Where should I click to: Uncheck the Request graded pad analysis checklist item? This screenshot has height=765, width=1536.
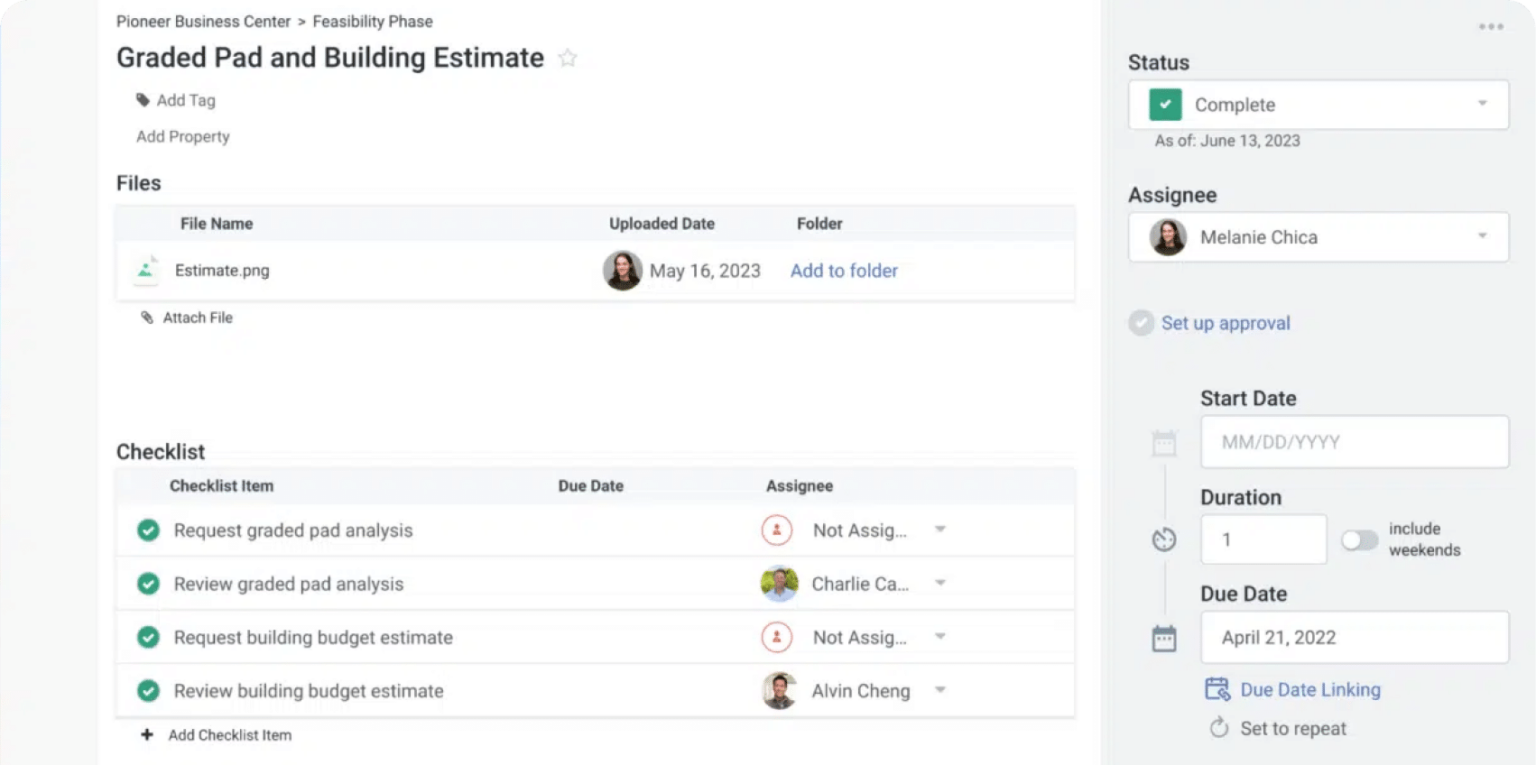pos(148,530)
